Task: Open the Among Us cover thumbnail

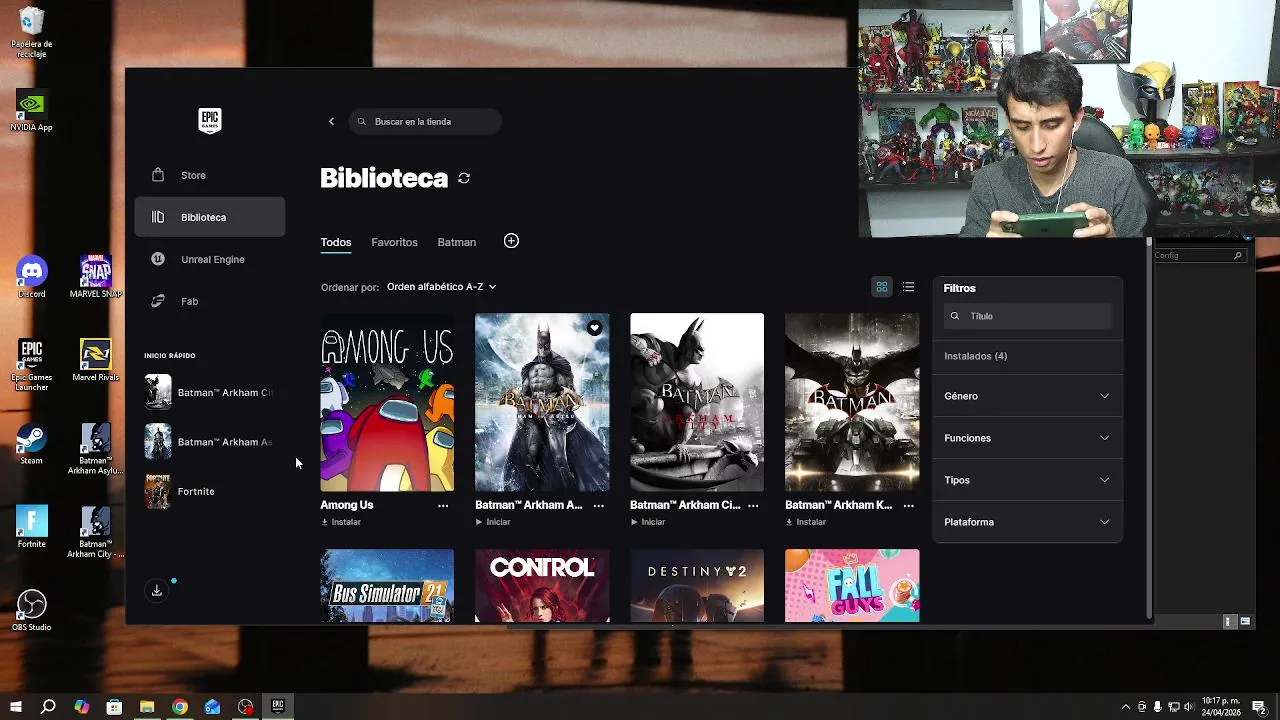Action: click(x=387, y=402)
